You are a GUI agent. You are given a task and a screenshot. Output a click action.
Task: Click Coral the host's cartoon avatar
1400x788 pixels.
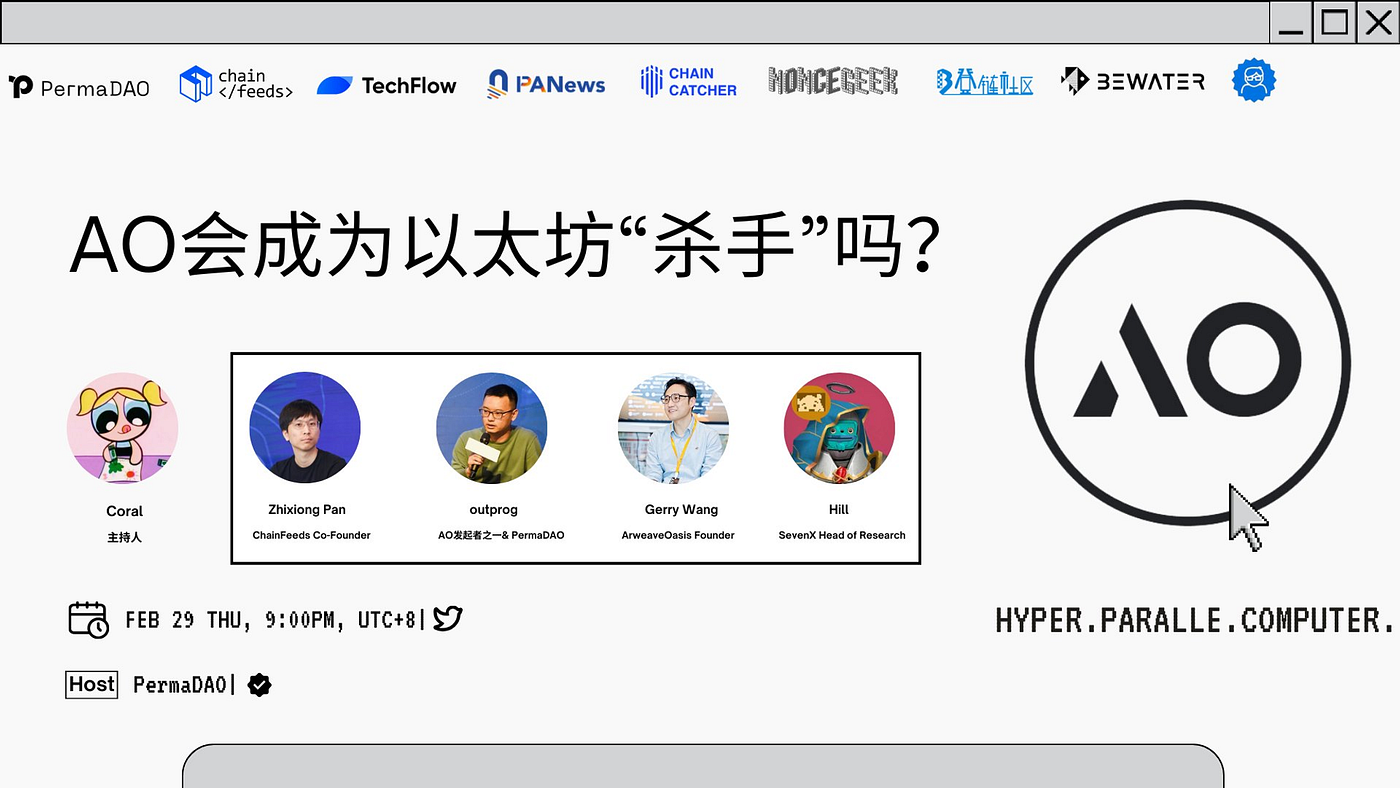pyautogui.click(x=122, y=428)
